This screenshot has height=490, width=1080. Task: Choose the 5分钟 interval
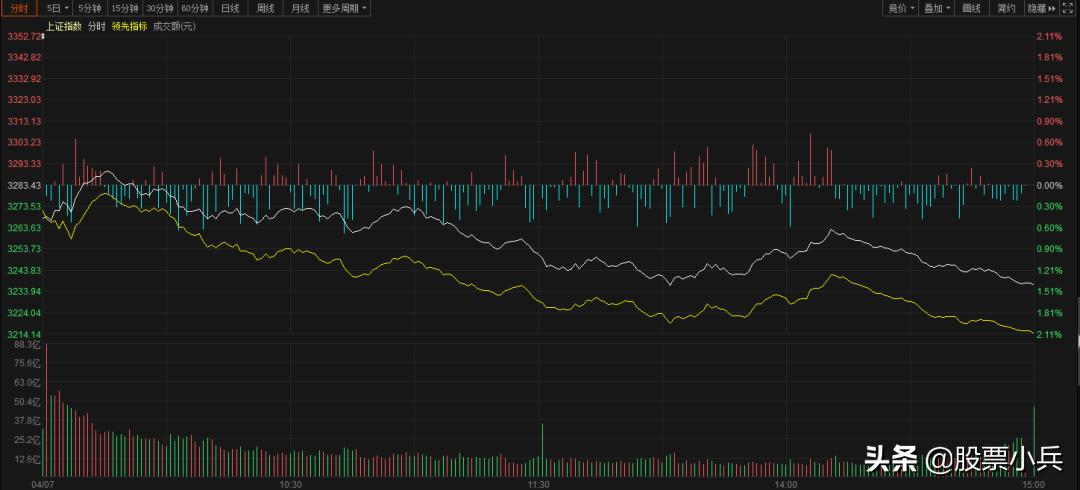click(x=90, y=8)
